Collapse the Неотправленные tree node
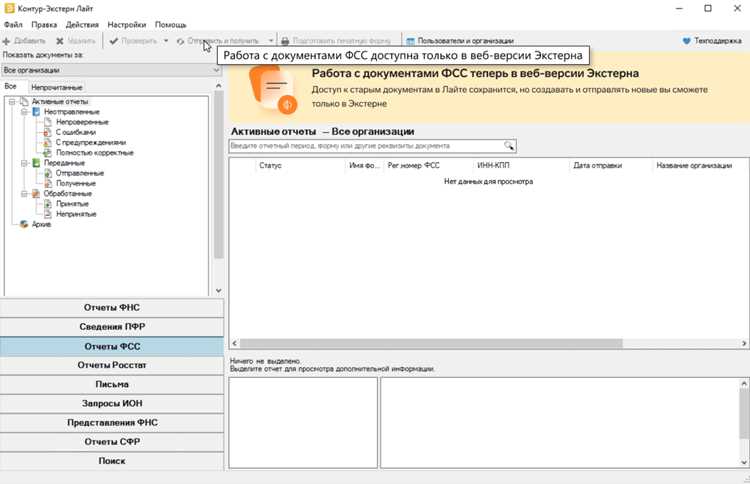Viewport: 750px width, 484px height. click(24, 111)
